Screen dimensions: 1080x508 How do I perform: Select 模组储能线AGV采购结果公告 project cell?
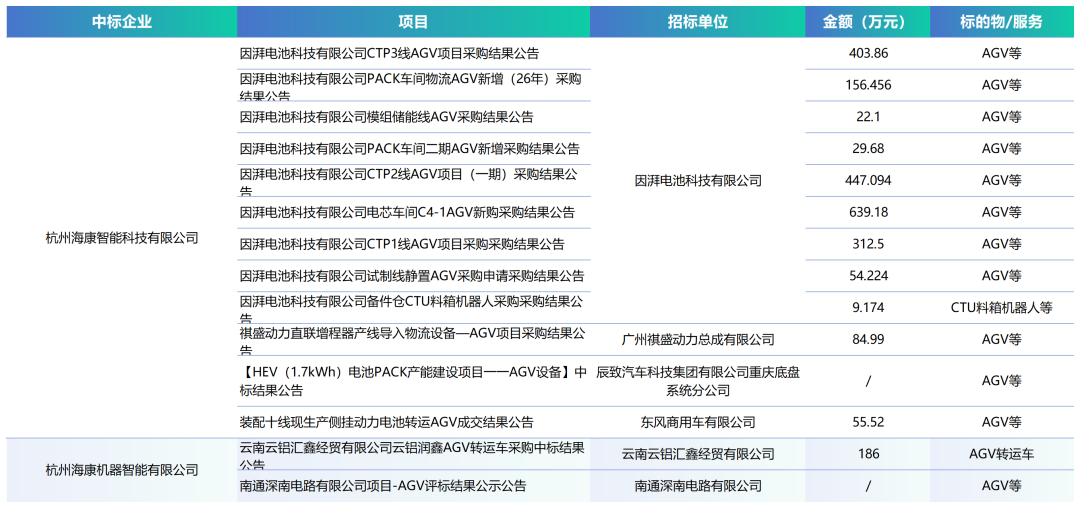click(x=413, y=117)
